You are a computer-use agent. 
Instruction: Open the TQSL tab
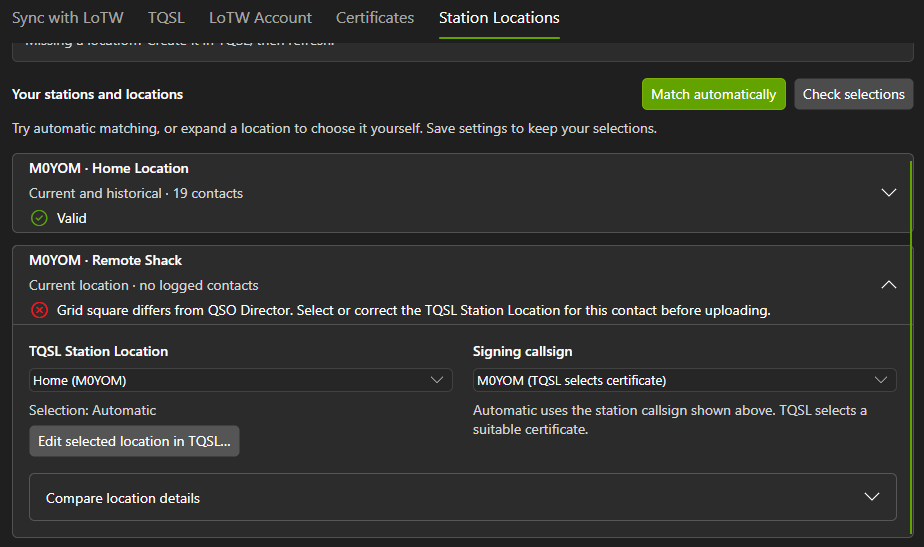click(166, 18)
